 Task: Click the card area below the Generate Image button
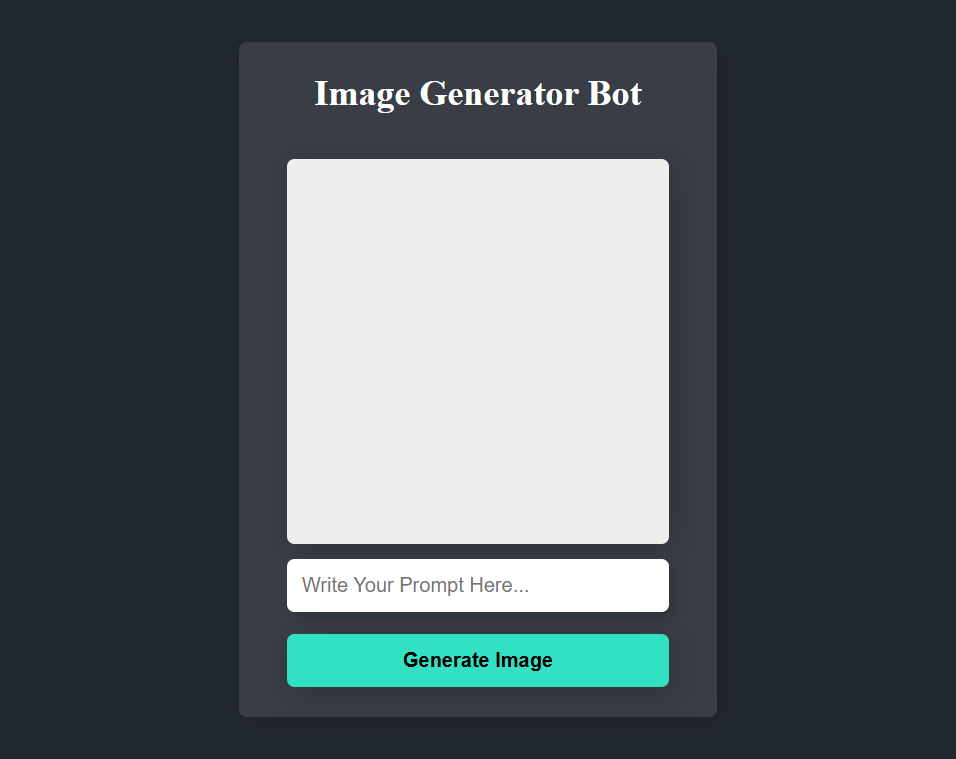[x=477, y=702]
